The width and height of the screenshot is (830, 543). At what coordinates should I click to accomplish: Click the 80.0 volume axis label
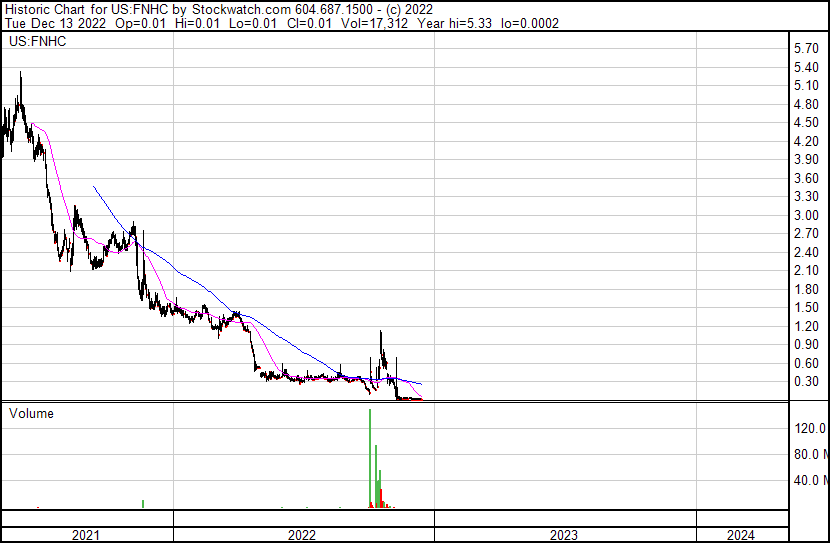tap(811, 454)
